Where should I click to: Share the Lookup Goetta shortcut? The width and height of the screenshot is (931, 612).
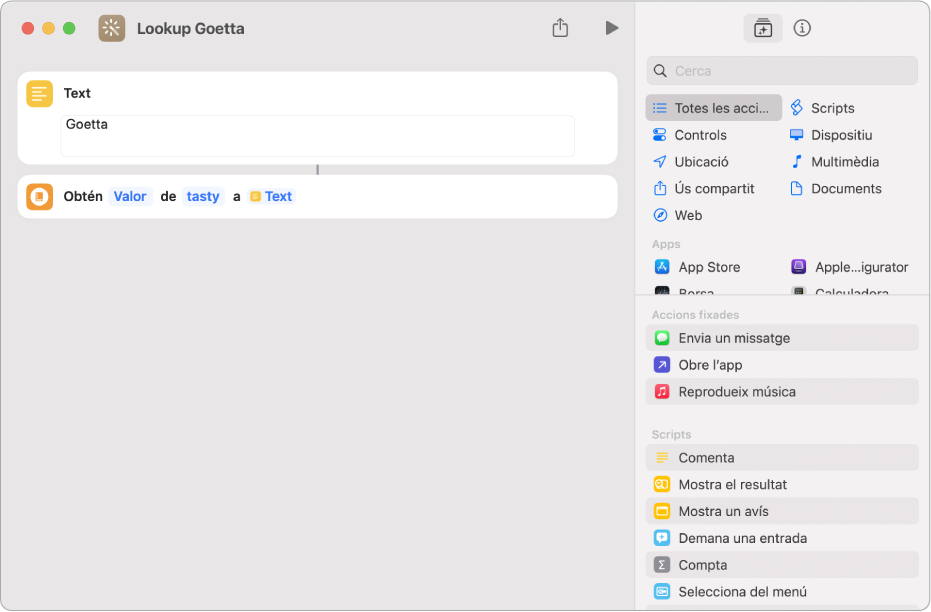click(x=560, y=28)
